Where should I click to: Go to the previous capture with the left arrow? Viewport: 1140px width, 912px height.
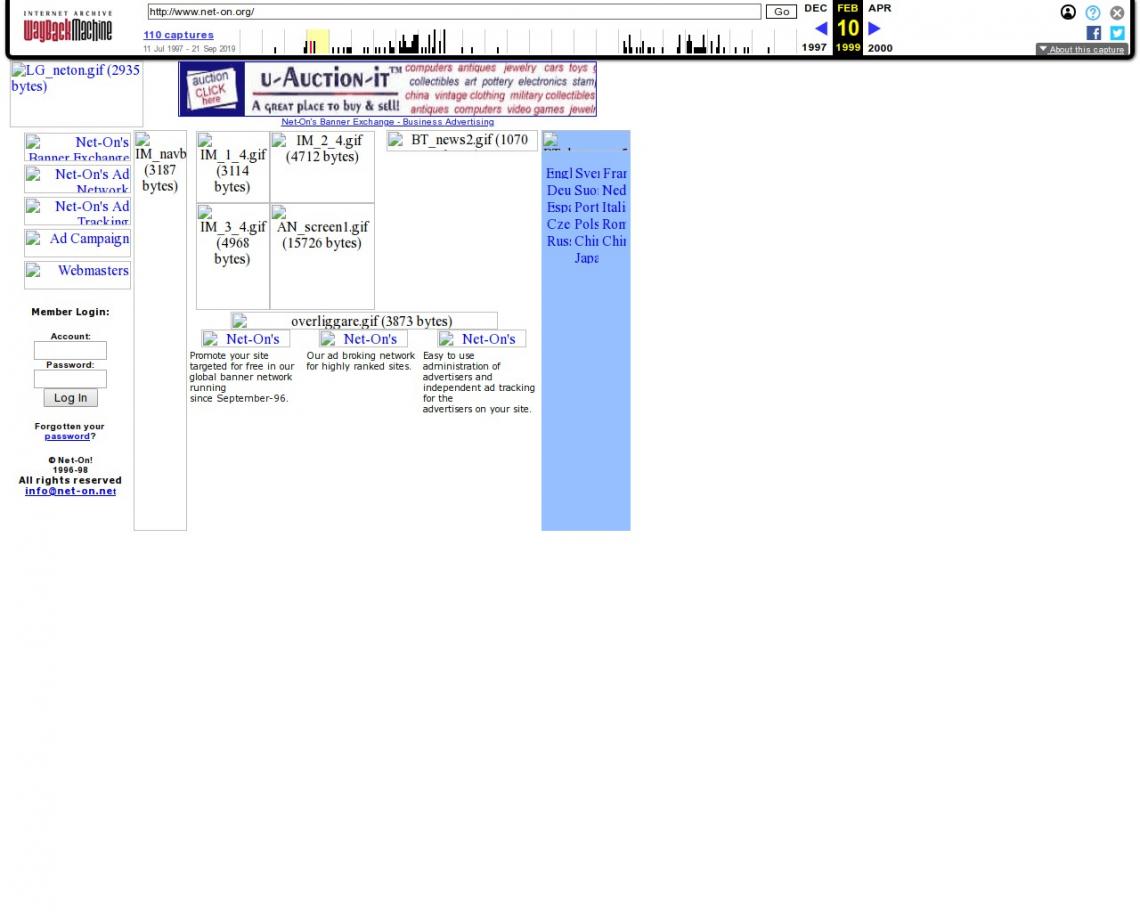[821, 28]
